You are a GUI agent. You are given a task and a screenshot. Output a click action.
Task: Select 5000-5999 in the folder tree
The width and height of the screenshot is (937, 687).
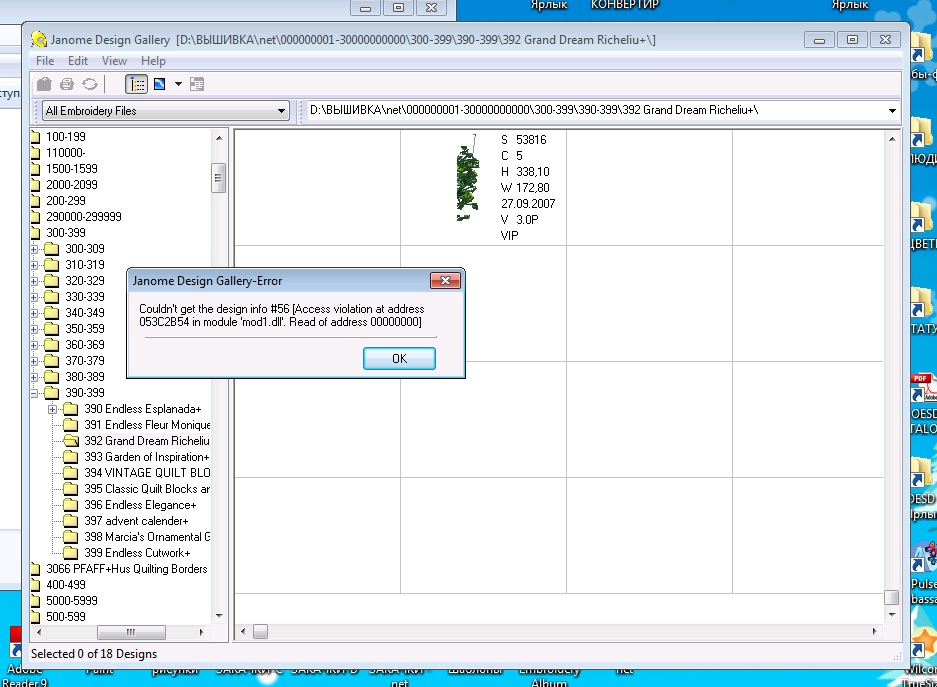[72, 601]
